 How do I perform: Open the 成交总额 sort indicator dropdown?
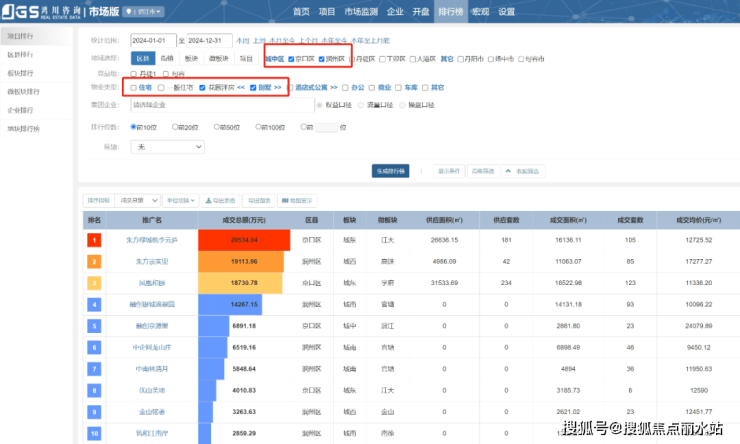(x=138, y=201)
